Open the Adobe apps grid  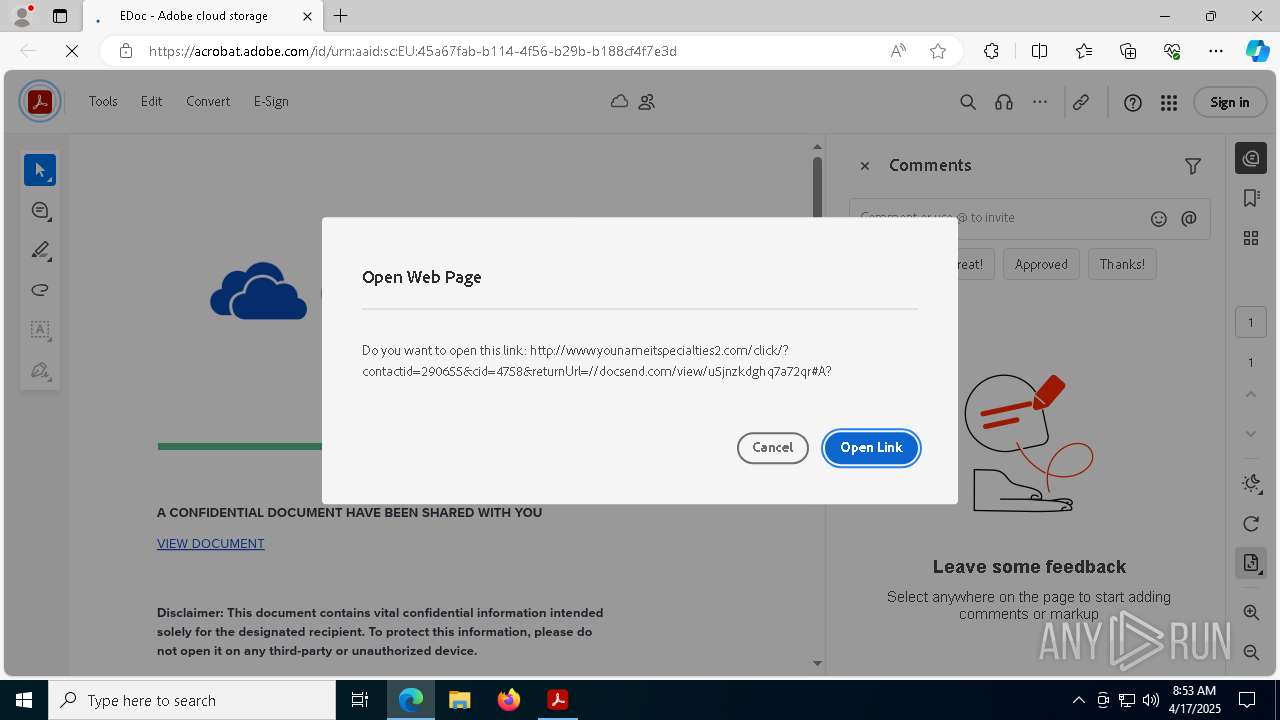(x=1168, y=102)
